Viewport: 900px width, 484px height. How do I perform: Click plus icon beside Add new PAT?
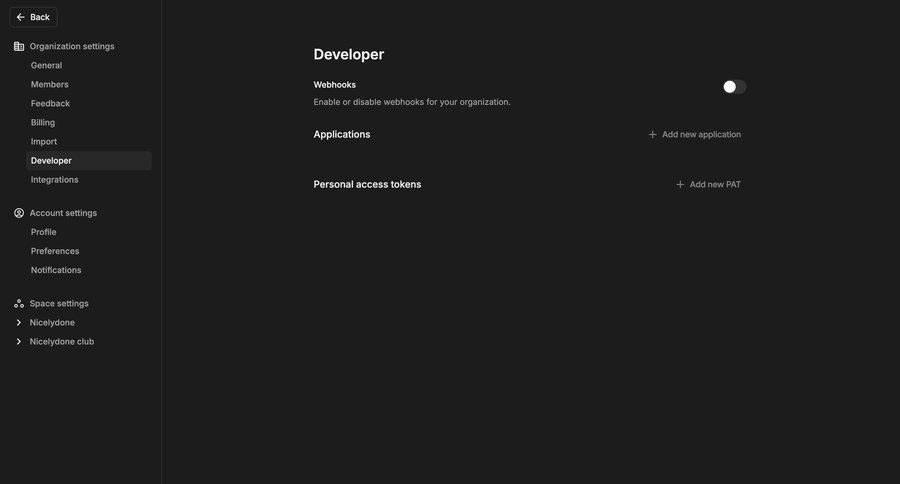[680, 184]
